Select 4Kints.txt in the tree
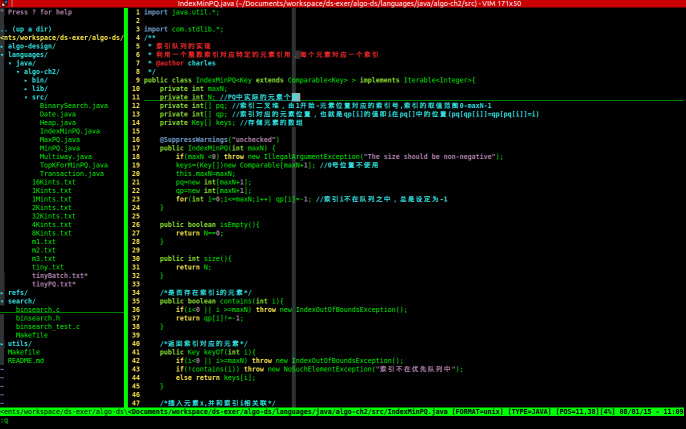 (x=52, y=225)
